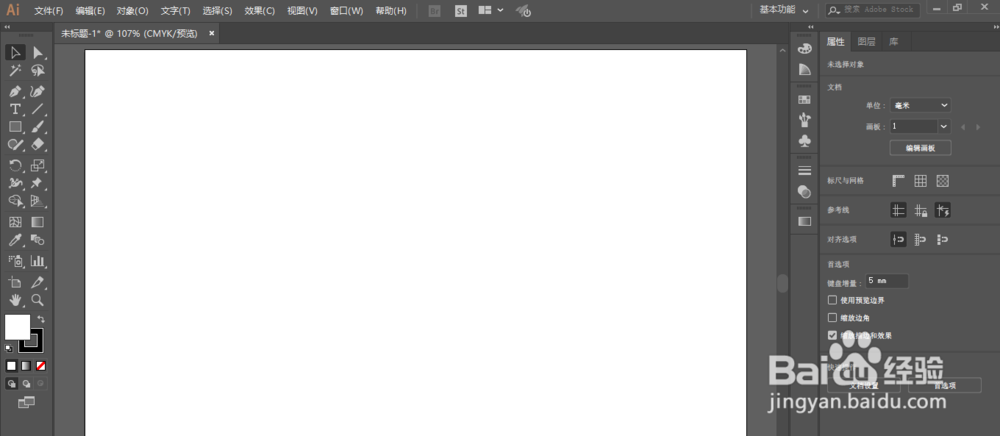The image size is (1000, 436).
Task: Select the Rectangle tool
Action: pos(15,127)
